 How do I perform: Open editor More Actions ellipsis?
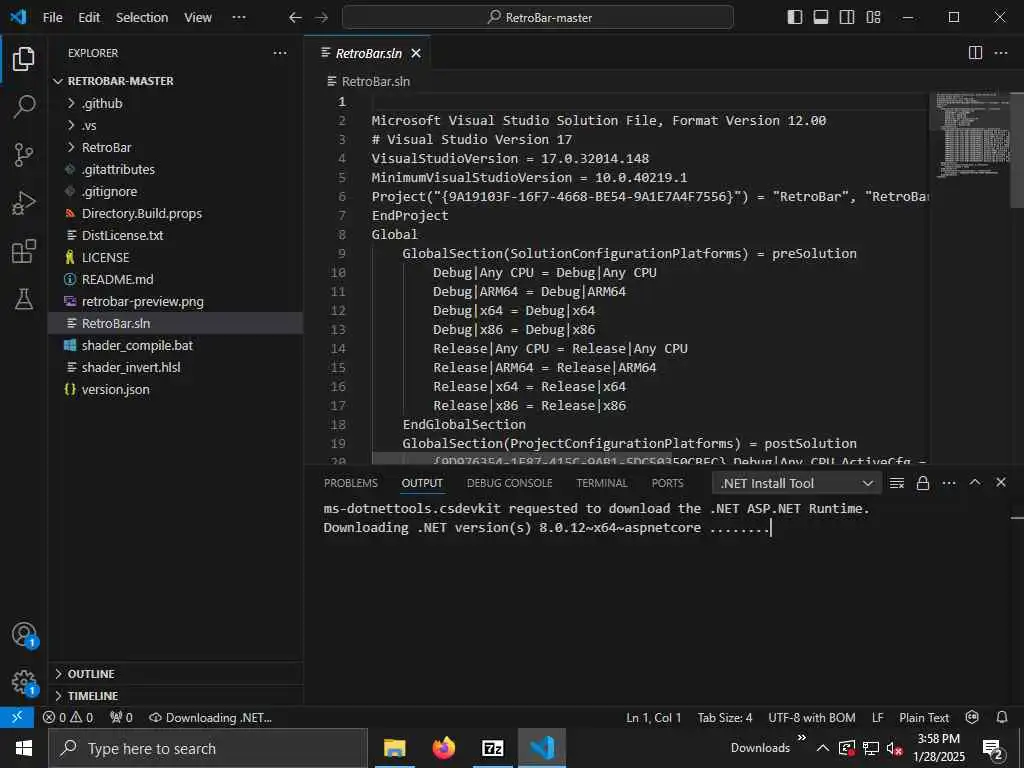coord(1001,53)
